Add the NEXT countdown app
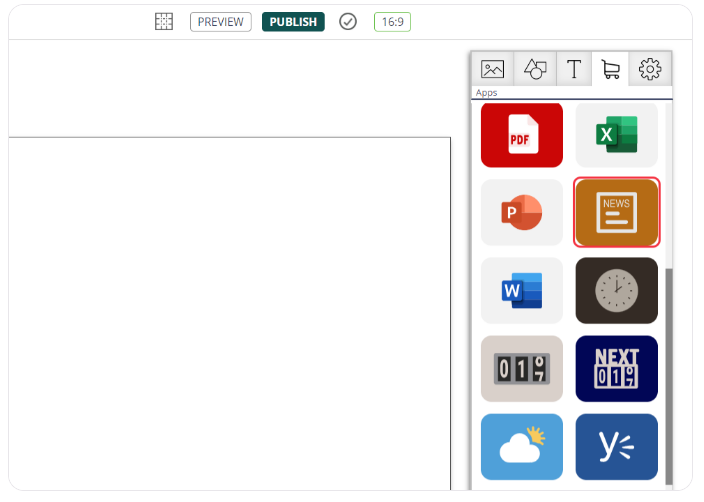704x502 pixels. coord(616,369)
